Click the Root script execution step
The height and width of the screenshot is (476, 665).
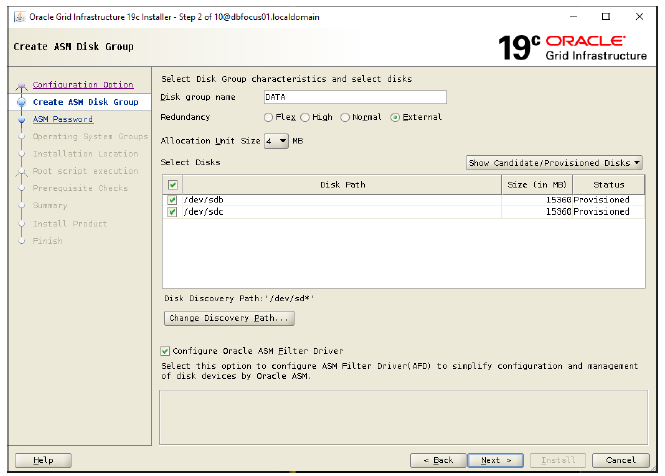click(x=86, y=171)
